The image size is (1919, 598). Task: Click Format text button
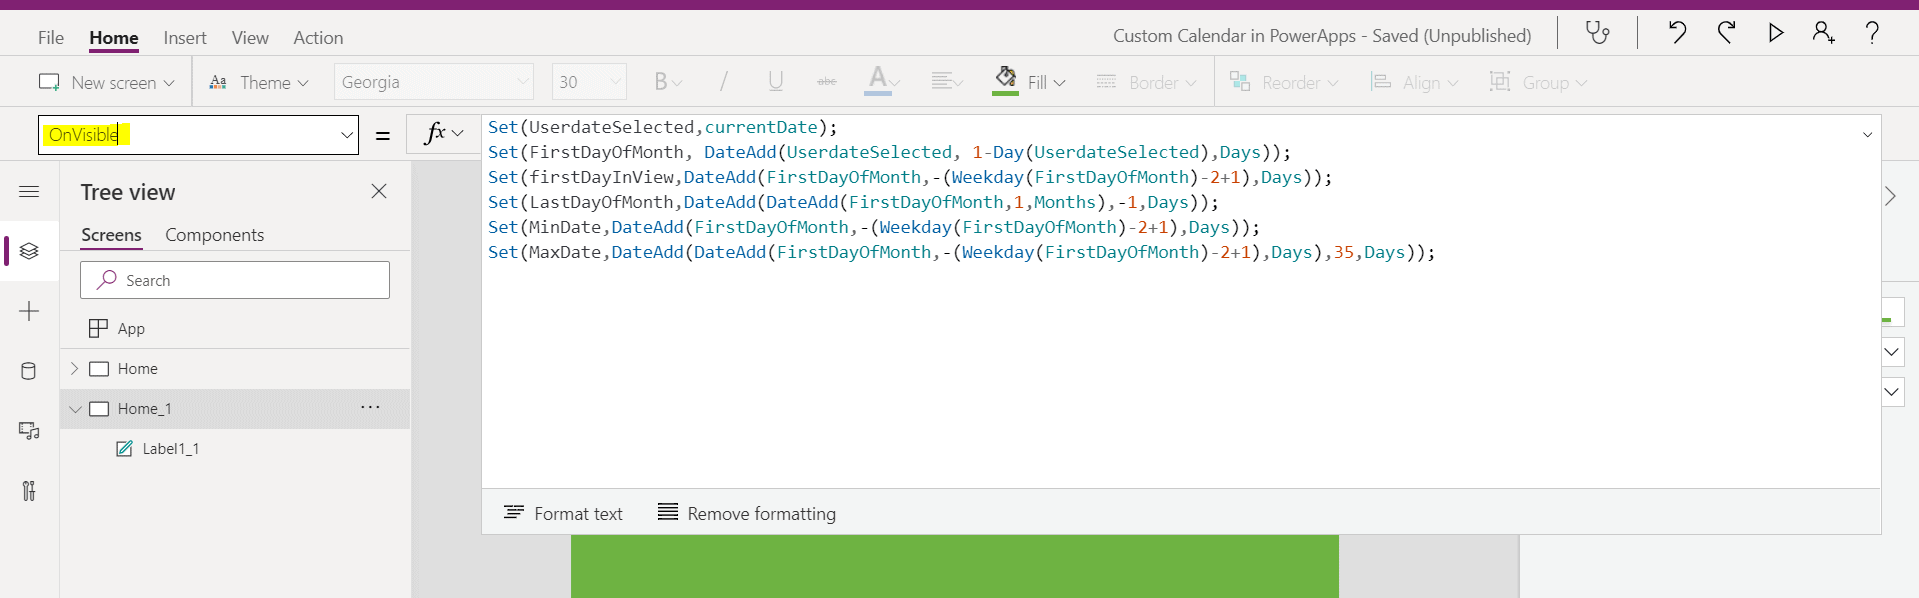click(563, 513)
